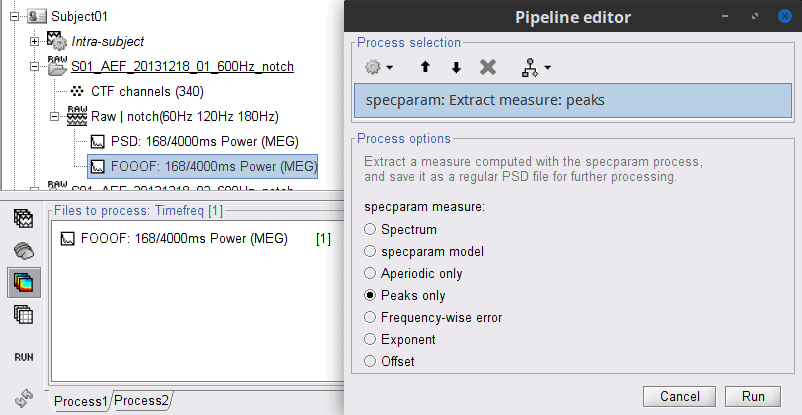Image resolution: width=802 pixels, height=415 pixels.
Task: Click the move process down arrow
Action: [x=456, y=67]
